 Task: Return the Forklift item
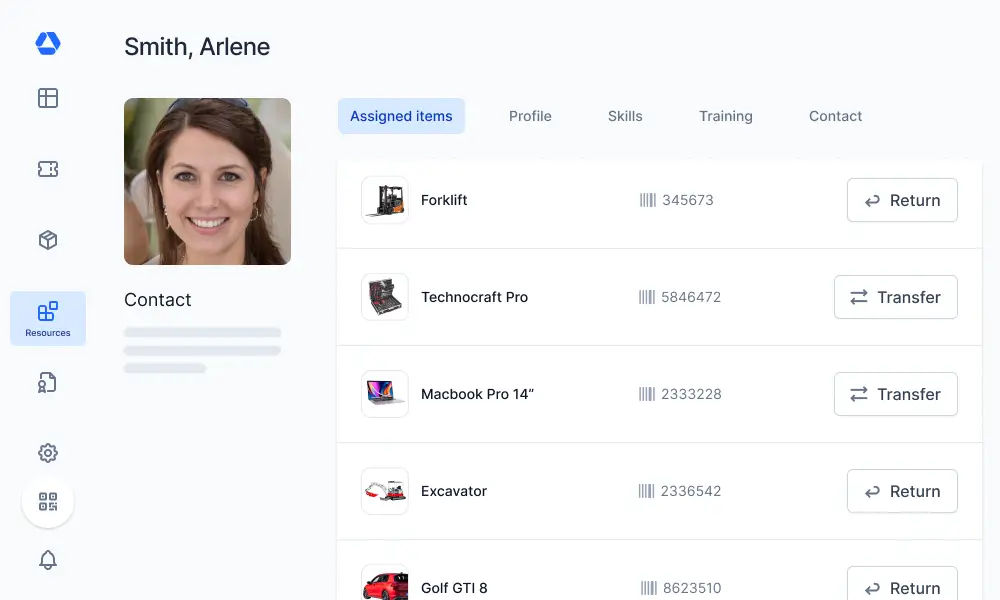click(x=902, y=200)
